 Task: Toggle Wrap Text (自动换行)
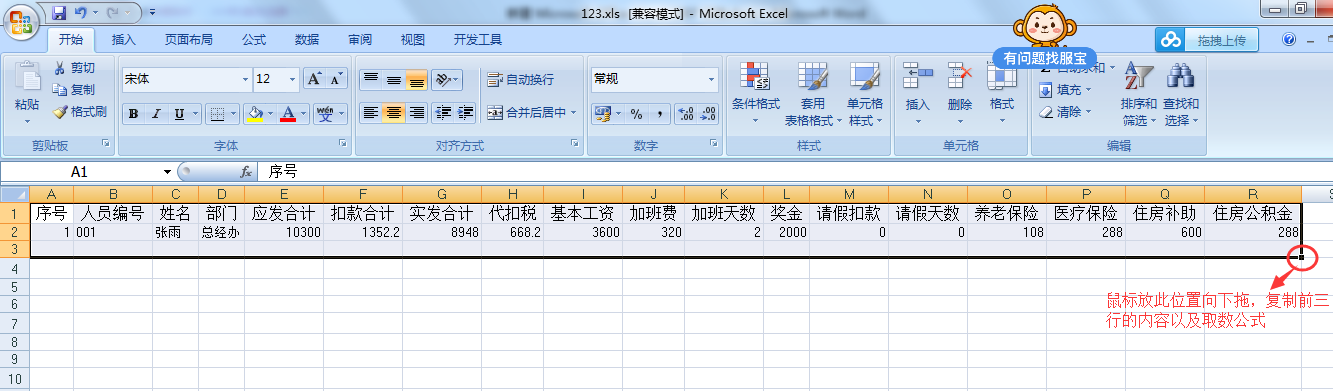520,79
